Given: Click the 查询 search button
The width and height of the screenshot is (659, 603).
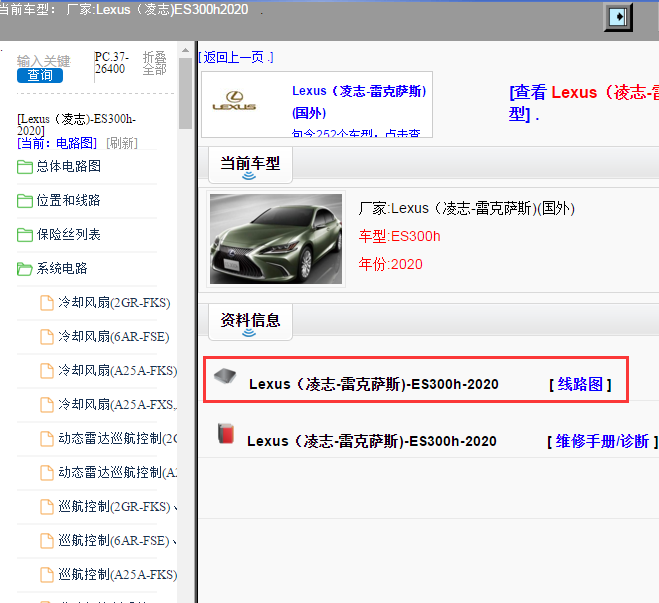Looking at the screenshot, I should [40, 75].
